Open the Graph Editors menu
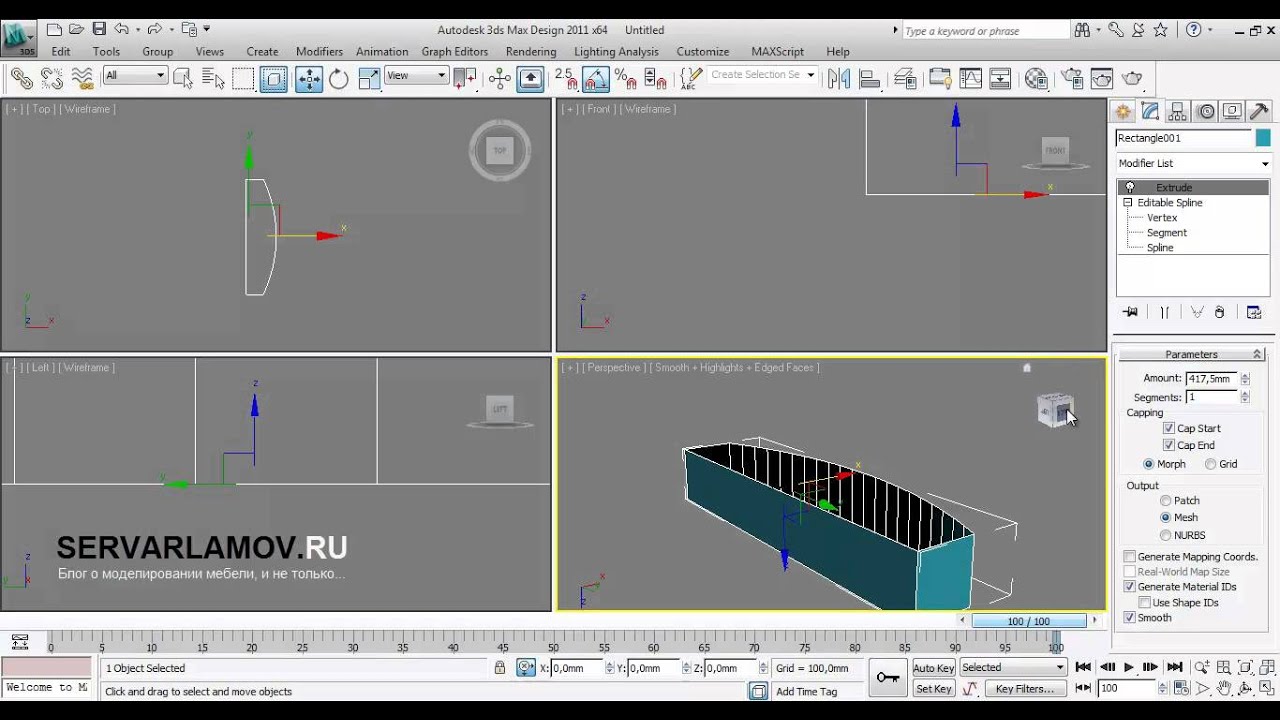The image size is (1280, 720). click(x=455, y=52)
